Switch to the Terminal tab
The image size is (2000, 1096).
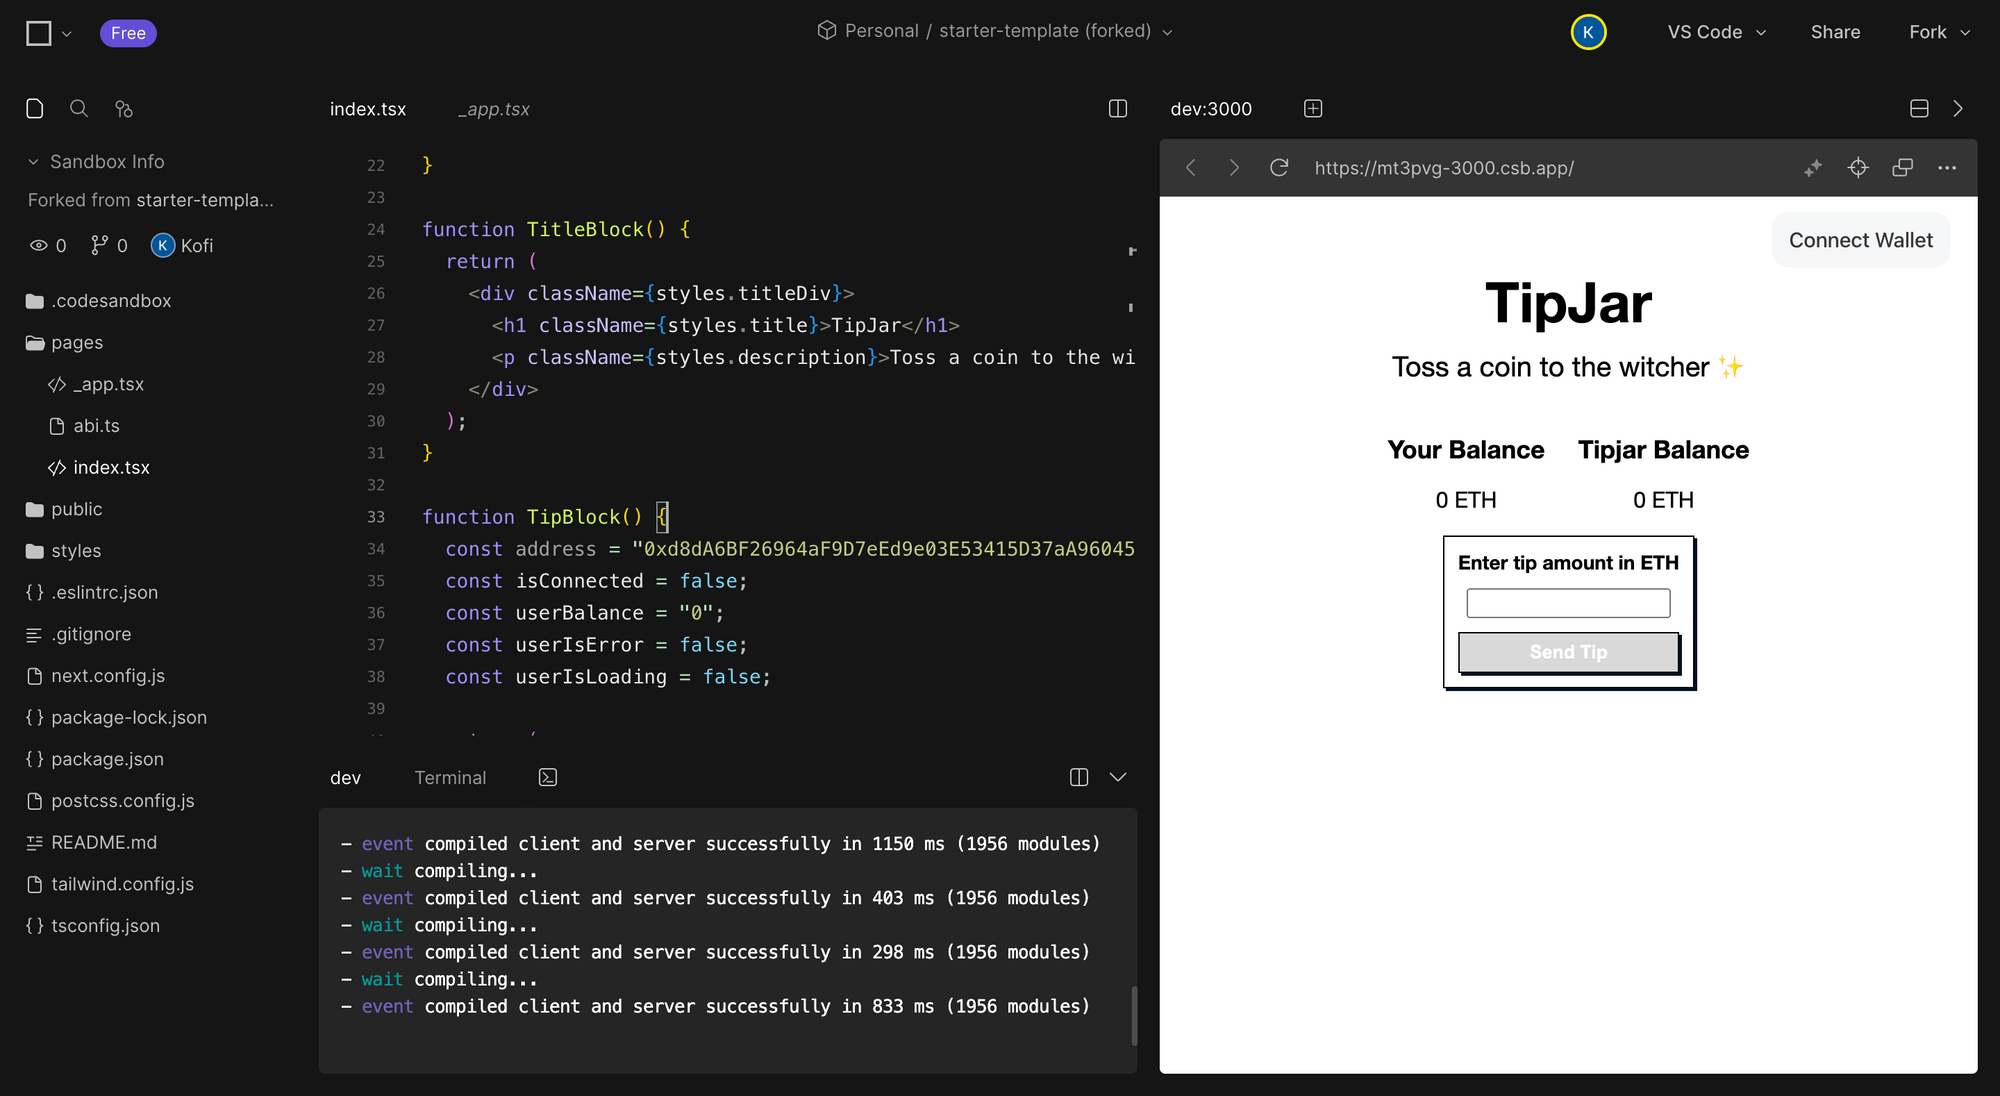[450, 778]
